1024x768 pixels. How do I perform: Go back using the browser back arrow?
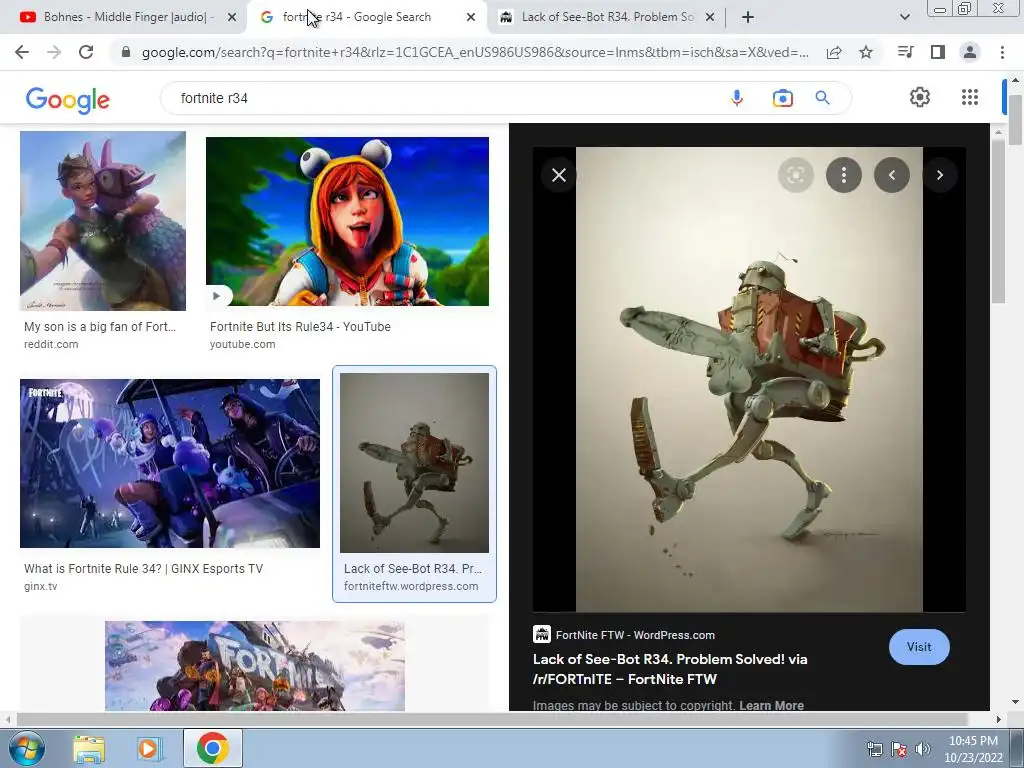[22, 52]
